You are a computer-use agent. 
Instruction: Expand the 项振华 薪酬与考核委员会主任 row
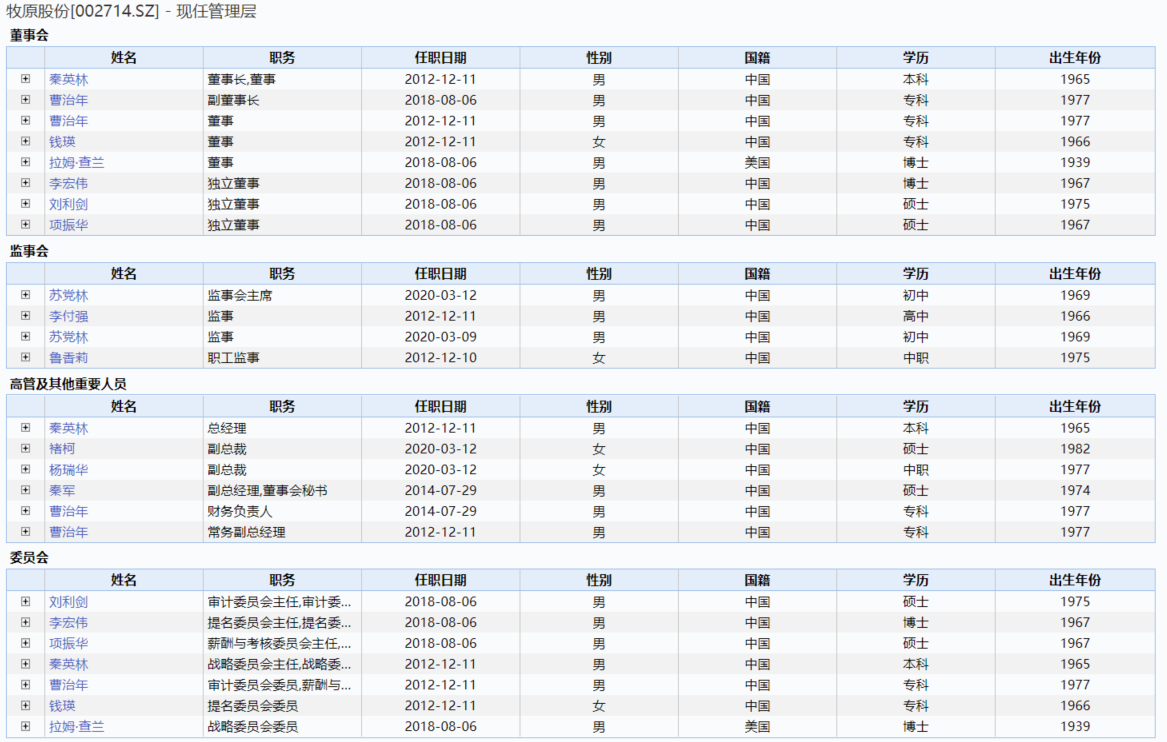(25, 643)
